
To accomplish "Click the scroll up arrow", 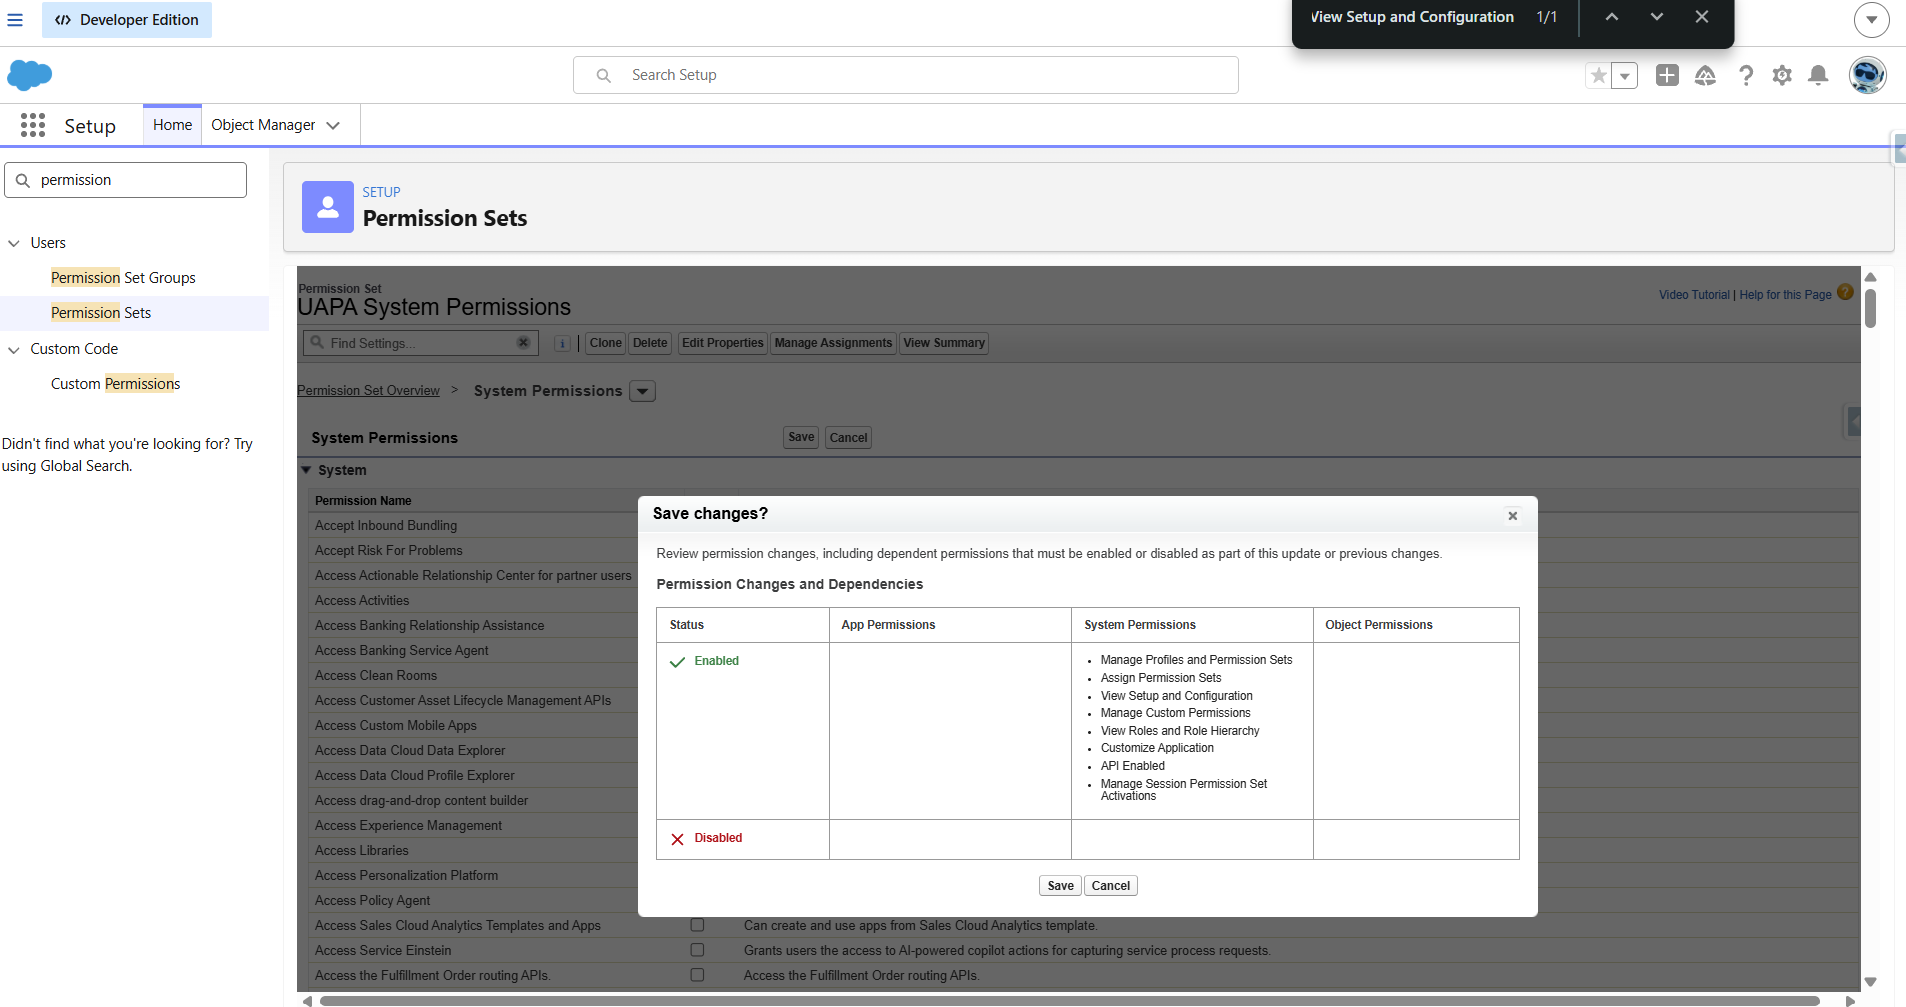I will point(1870,277).
